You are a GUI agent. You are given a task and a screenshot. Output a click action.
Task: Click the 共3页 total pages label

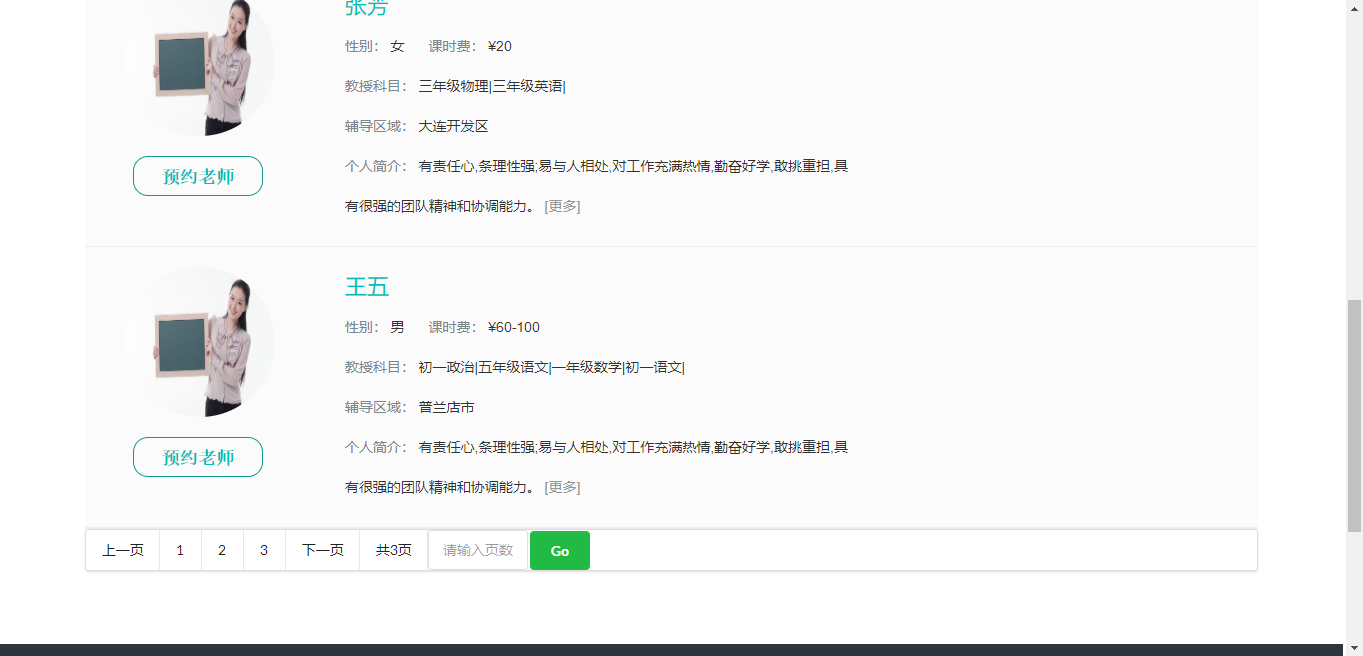[394, 550]
